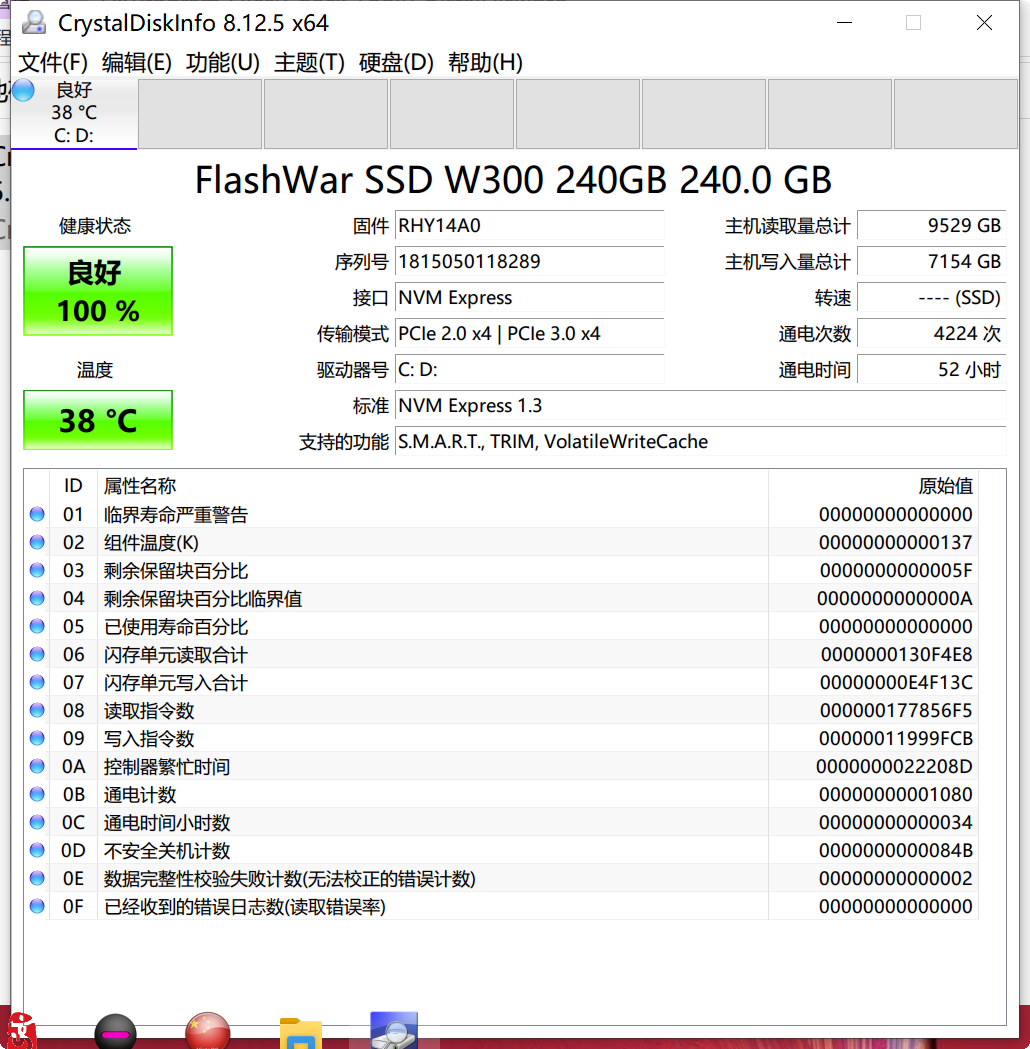Click the status circle of row 0A 控制器繁忙时间
Image resolution: width=1030 pixels, height=1049 pixels.
coord(37,766)
